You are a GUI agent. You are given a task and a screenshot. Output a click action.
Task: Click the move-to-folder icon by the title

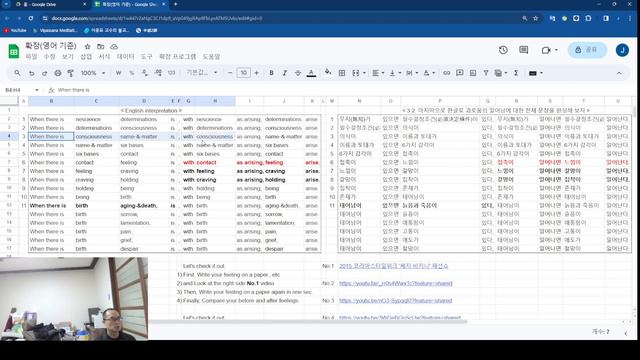100,47
